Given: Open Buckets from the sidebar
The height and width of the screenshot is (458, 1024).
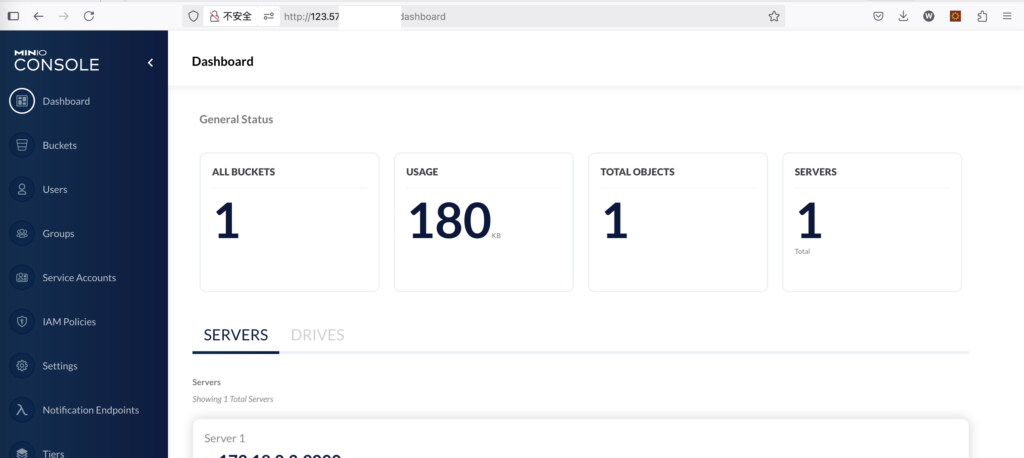Looking at the screenshot, I should pos(59,145).
